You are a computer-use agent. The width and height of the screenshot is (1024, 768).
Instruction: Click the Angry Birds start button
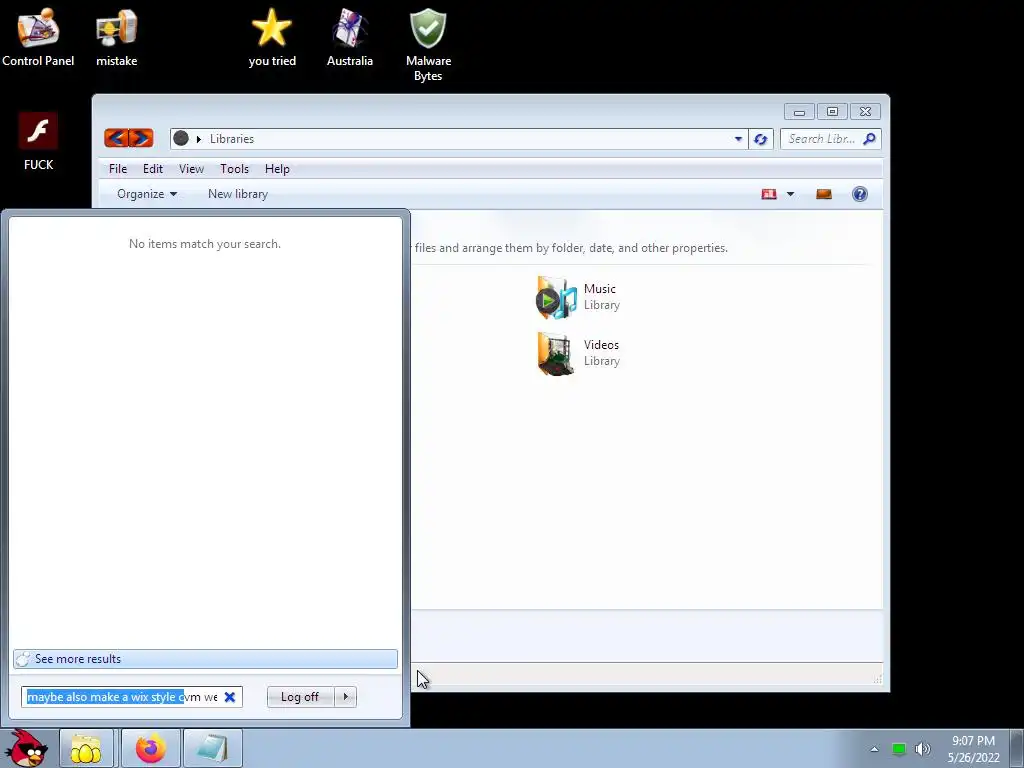[x=27, y=748]
